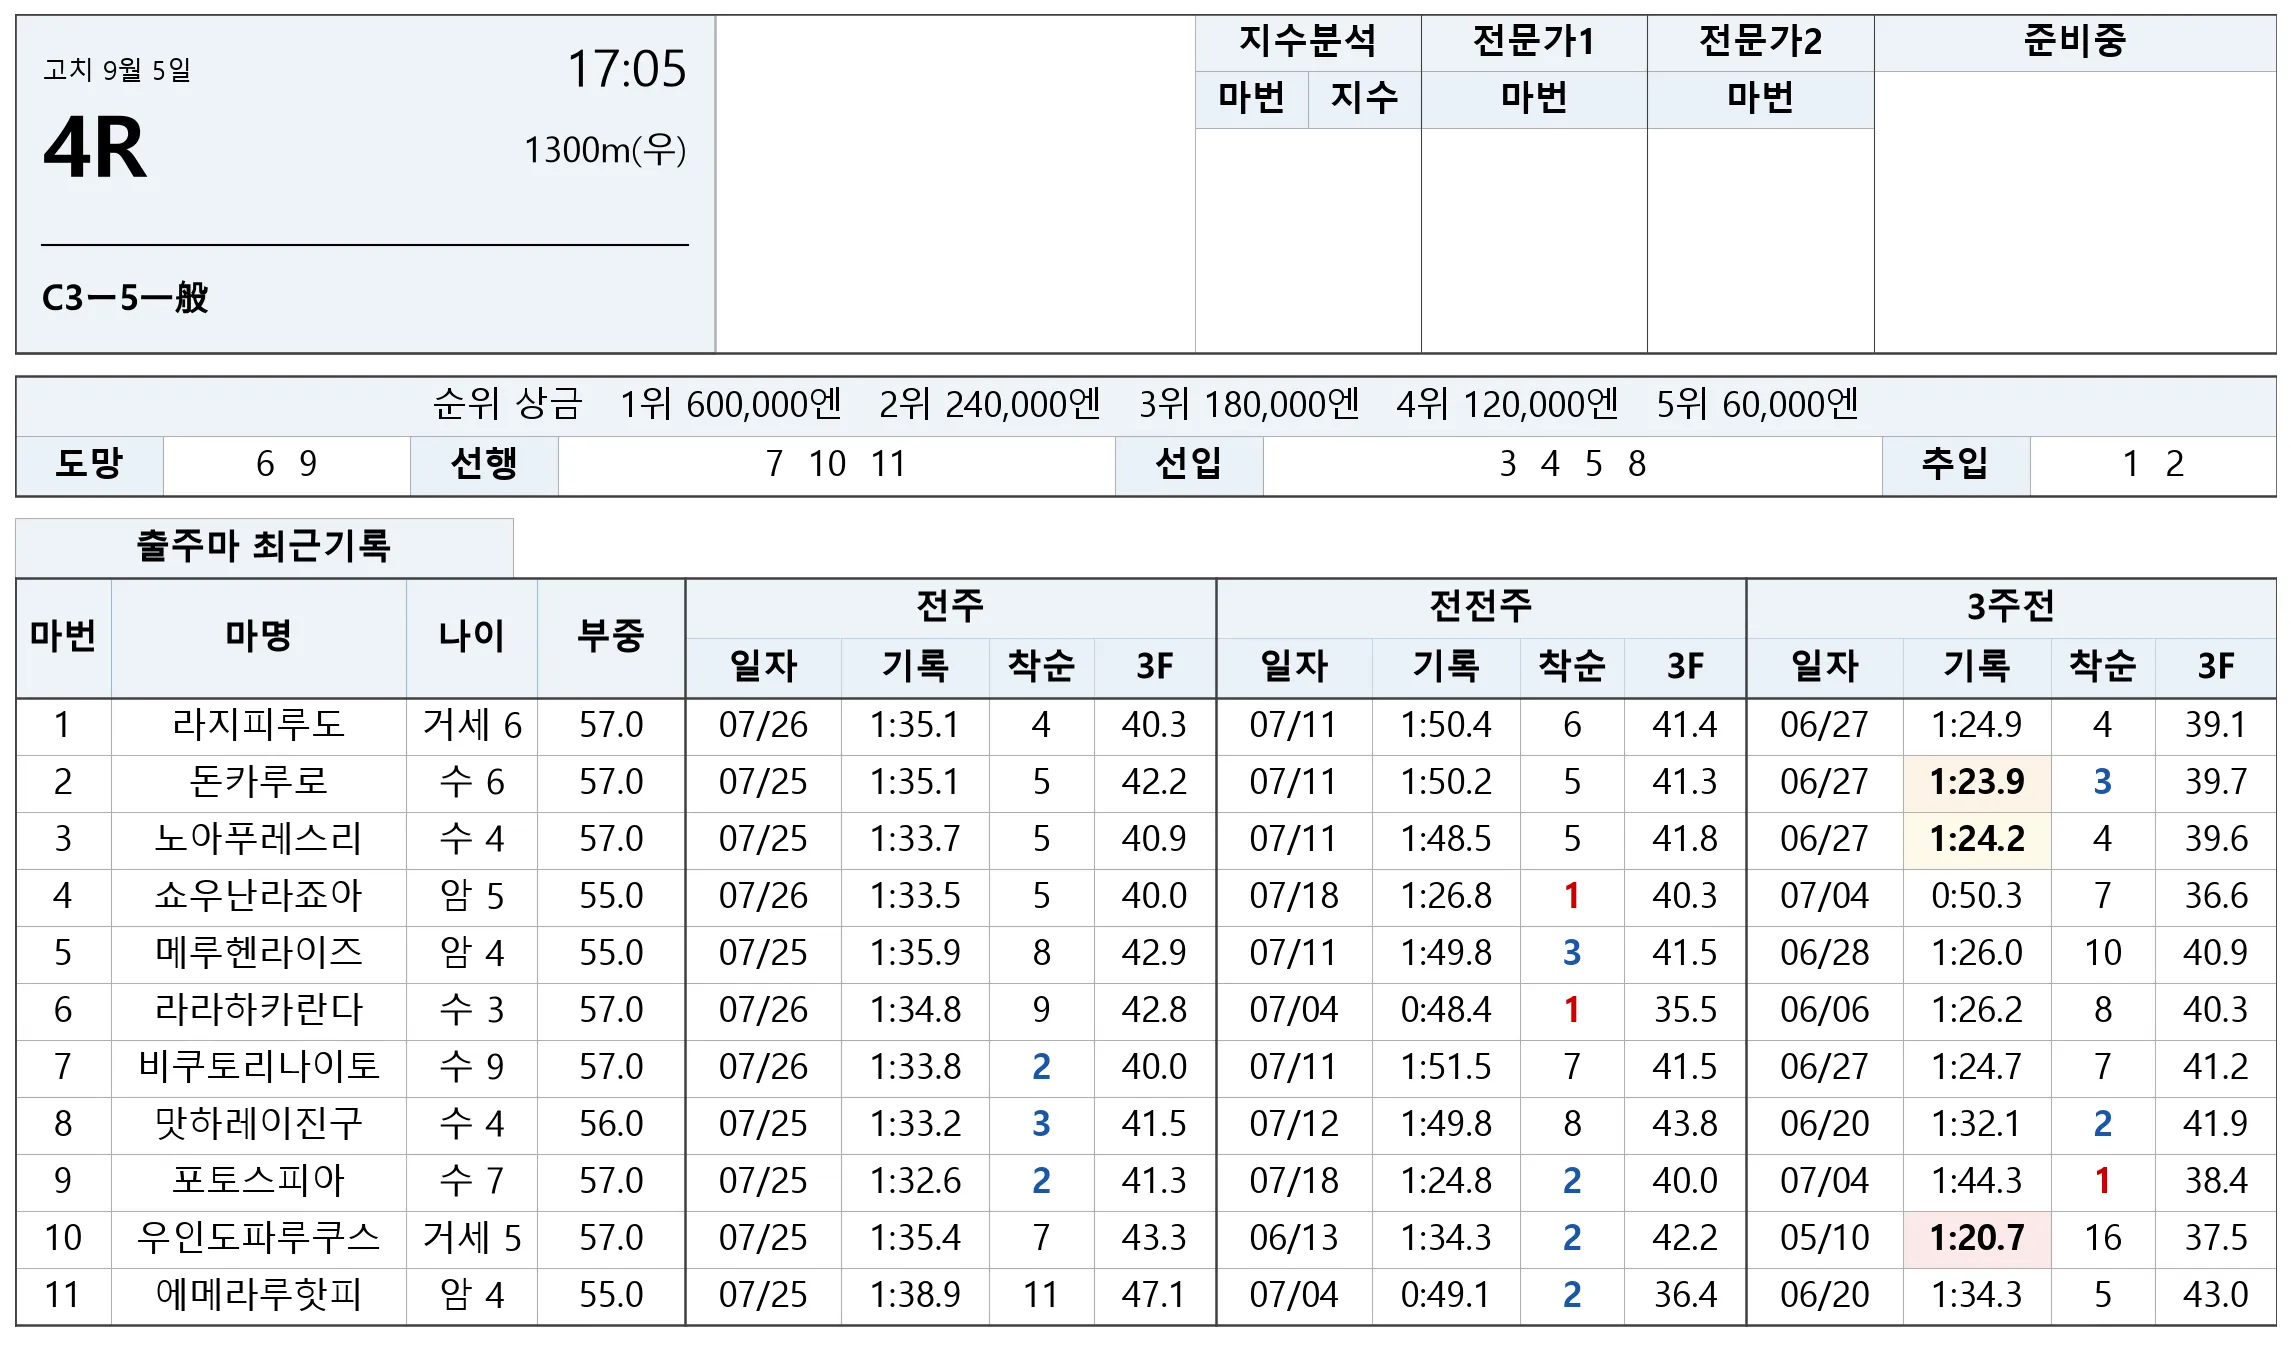Select the 전문가1 column header
2291x1370 pixels.
[x=1534, y=42]
